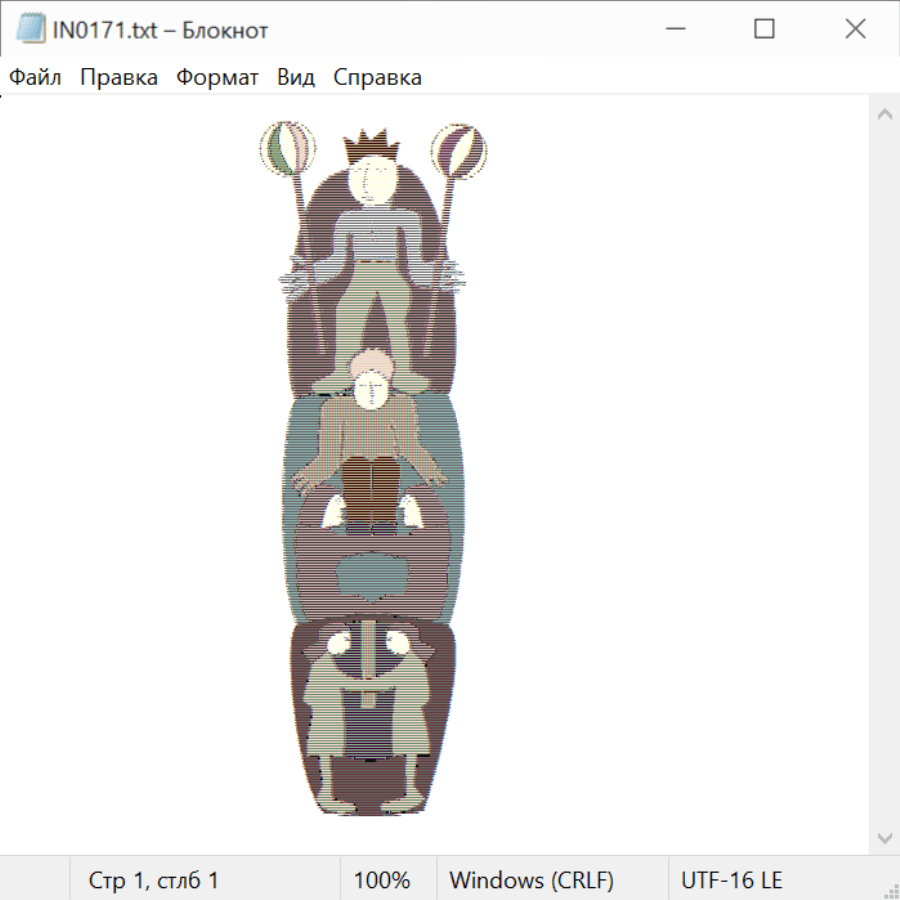Click the IN0171.txt window title text
The width and height of the screenshot is (900, 900).
tap(160, 30)
